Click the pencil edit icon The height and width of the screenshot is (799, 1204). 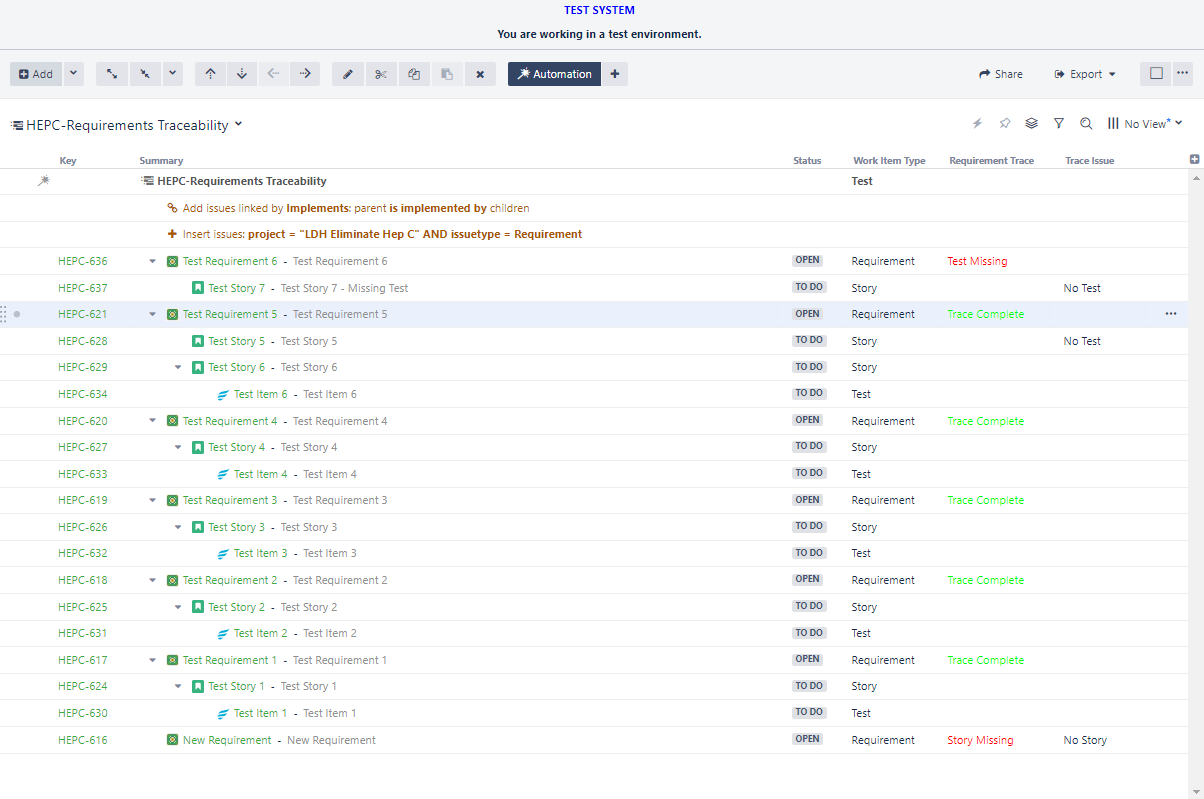[348, 74]
